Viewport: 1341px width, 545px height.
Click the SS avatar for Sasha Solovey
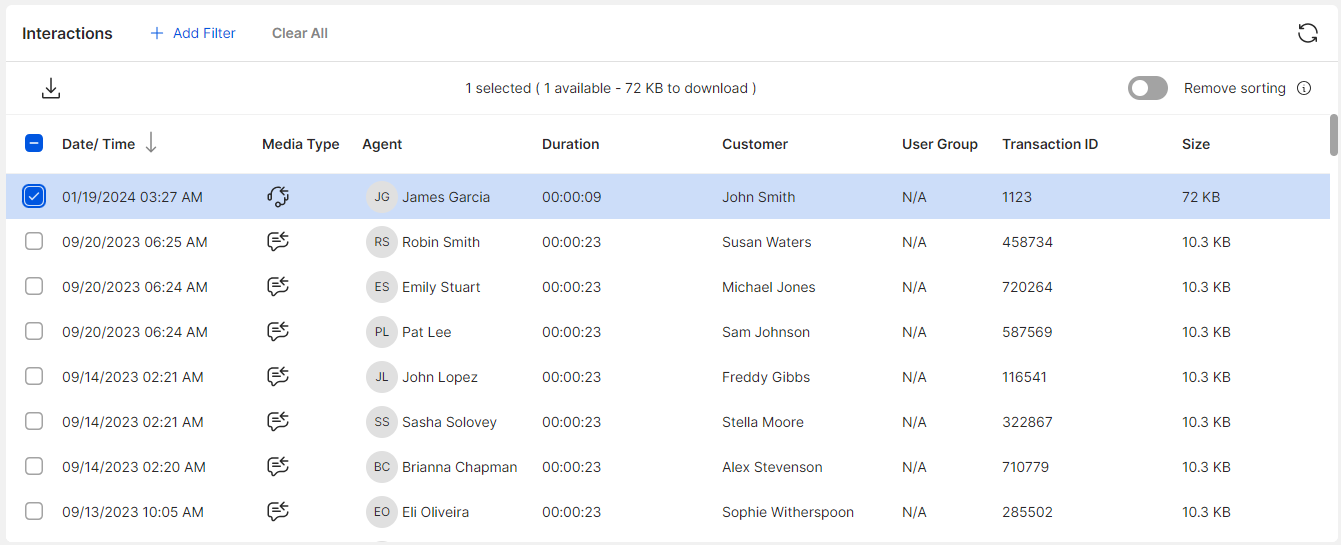point(382,422)
